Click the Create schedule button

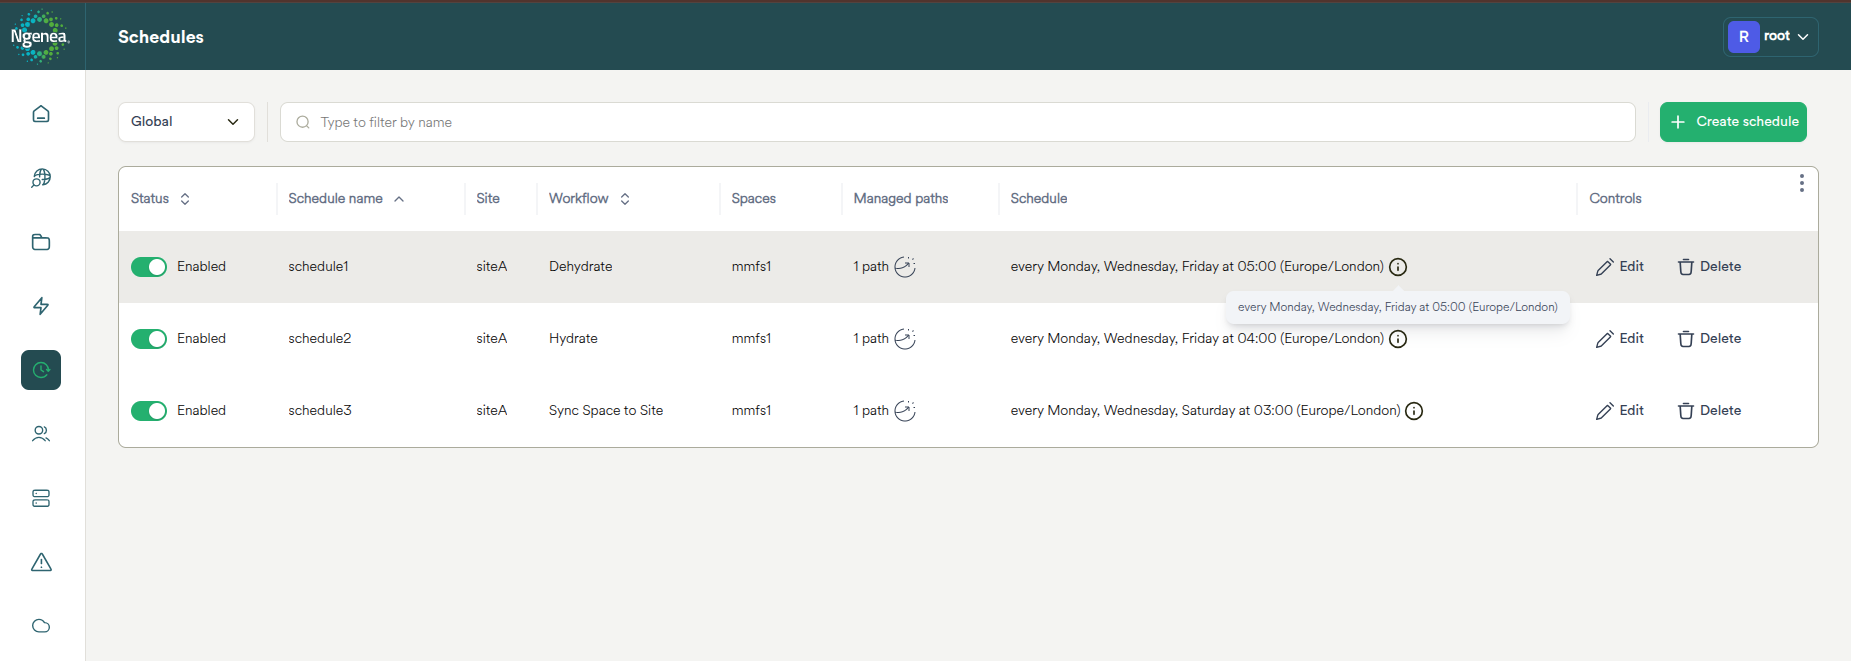point(1733,122)
